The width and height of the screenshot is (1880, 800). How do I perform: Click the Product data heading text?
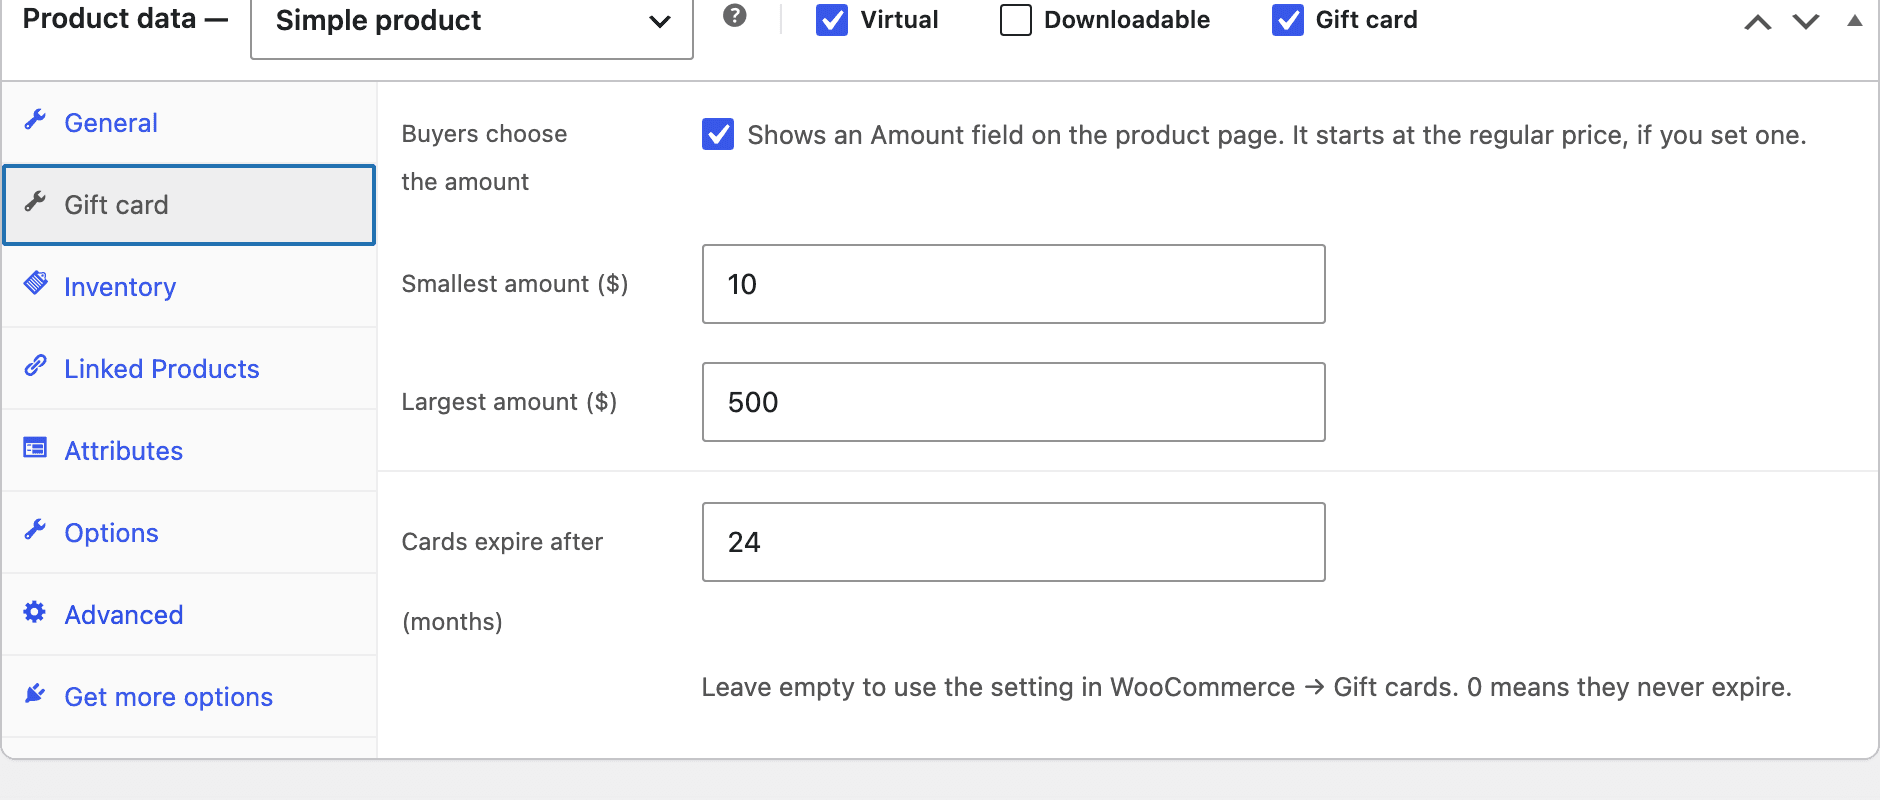click(109, 18)
